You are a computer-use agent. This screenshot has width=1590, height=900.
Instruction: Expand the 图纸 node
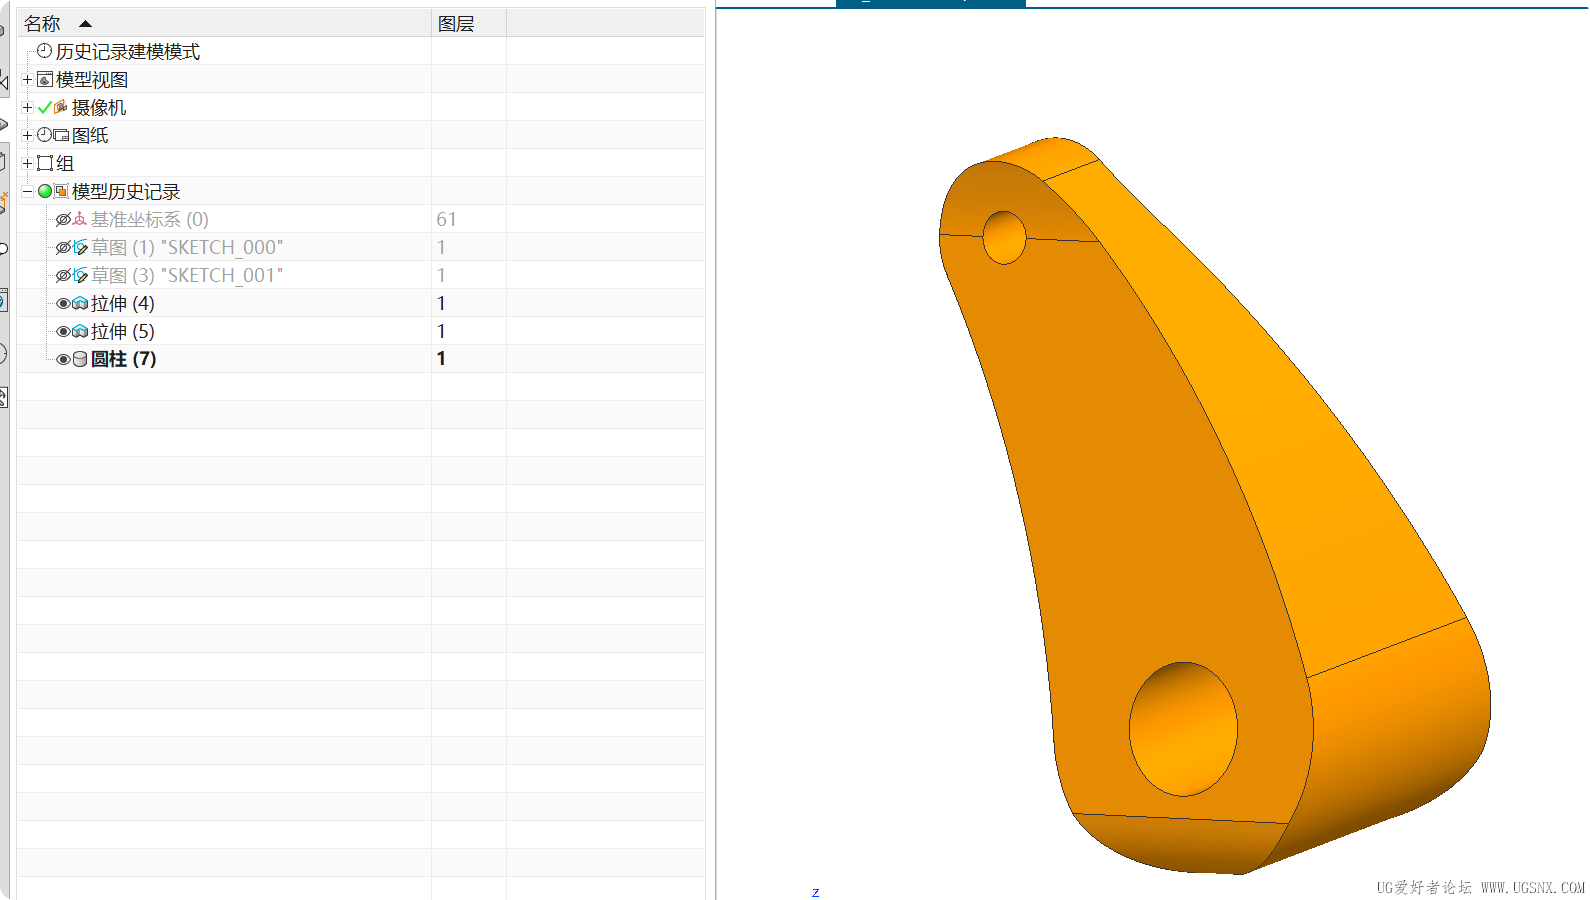27,135
